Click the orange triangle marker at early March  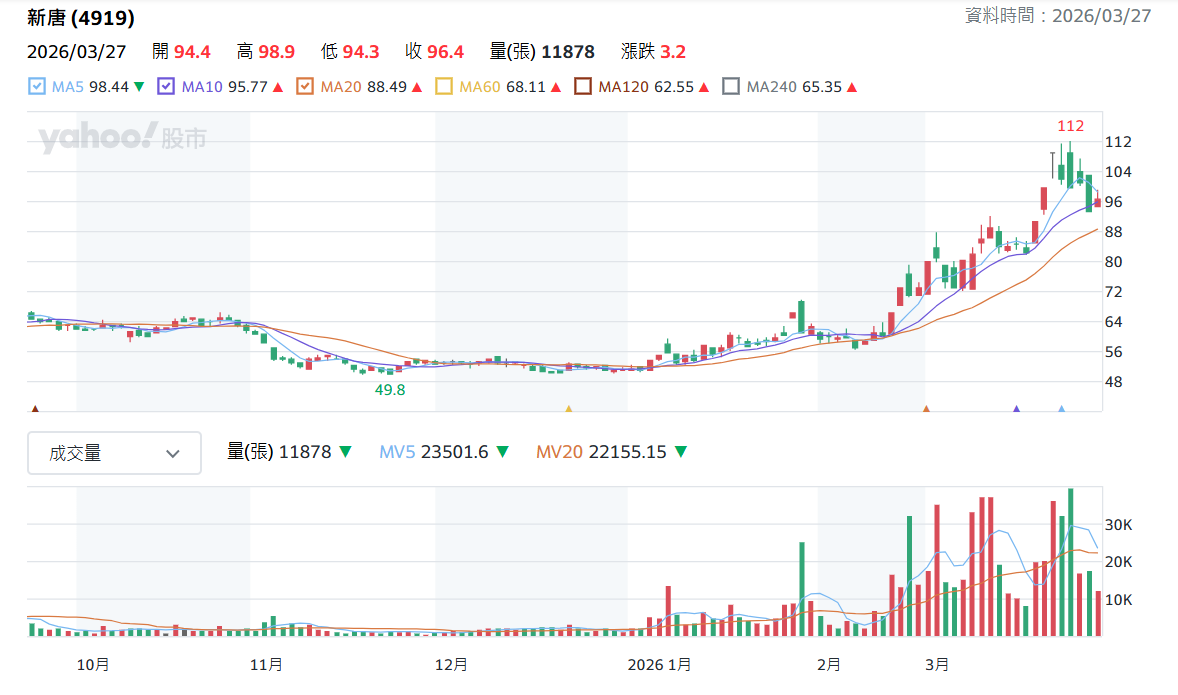pyautogui.click(x=926, y=409)
